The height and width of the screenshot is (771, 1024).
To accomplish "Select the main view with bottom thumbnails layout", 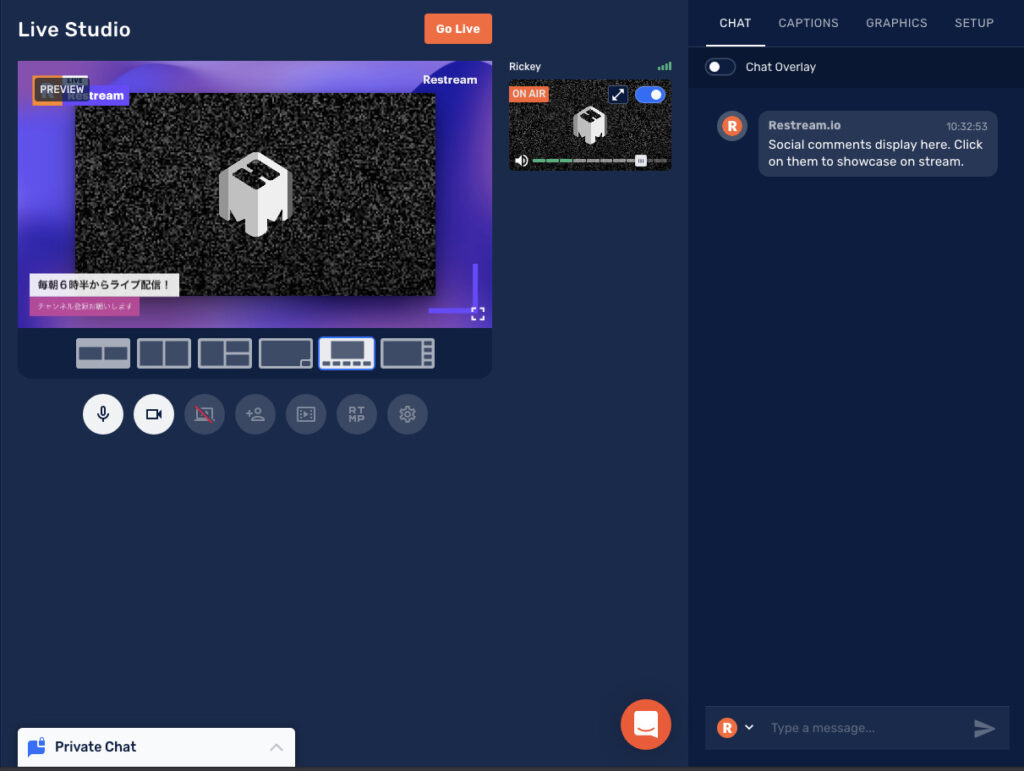I will 347,353.
